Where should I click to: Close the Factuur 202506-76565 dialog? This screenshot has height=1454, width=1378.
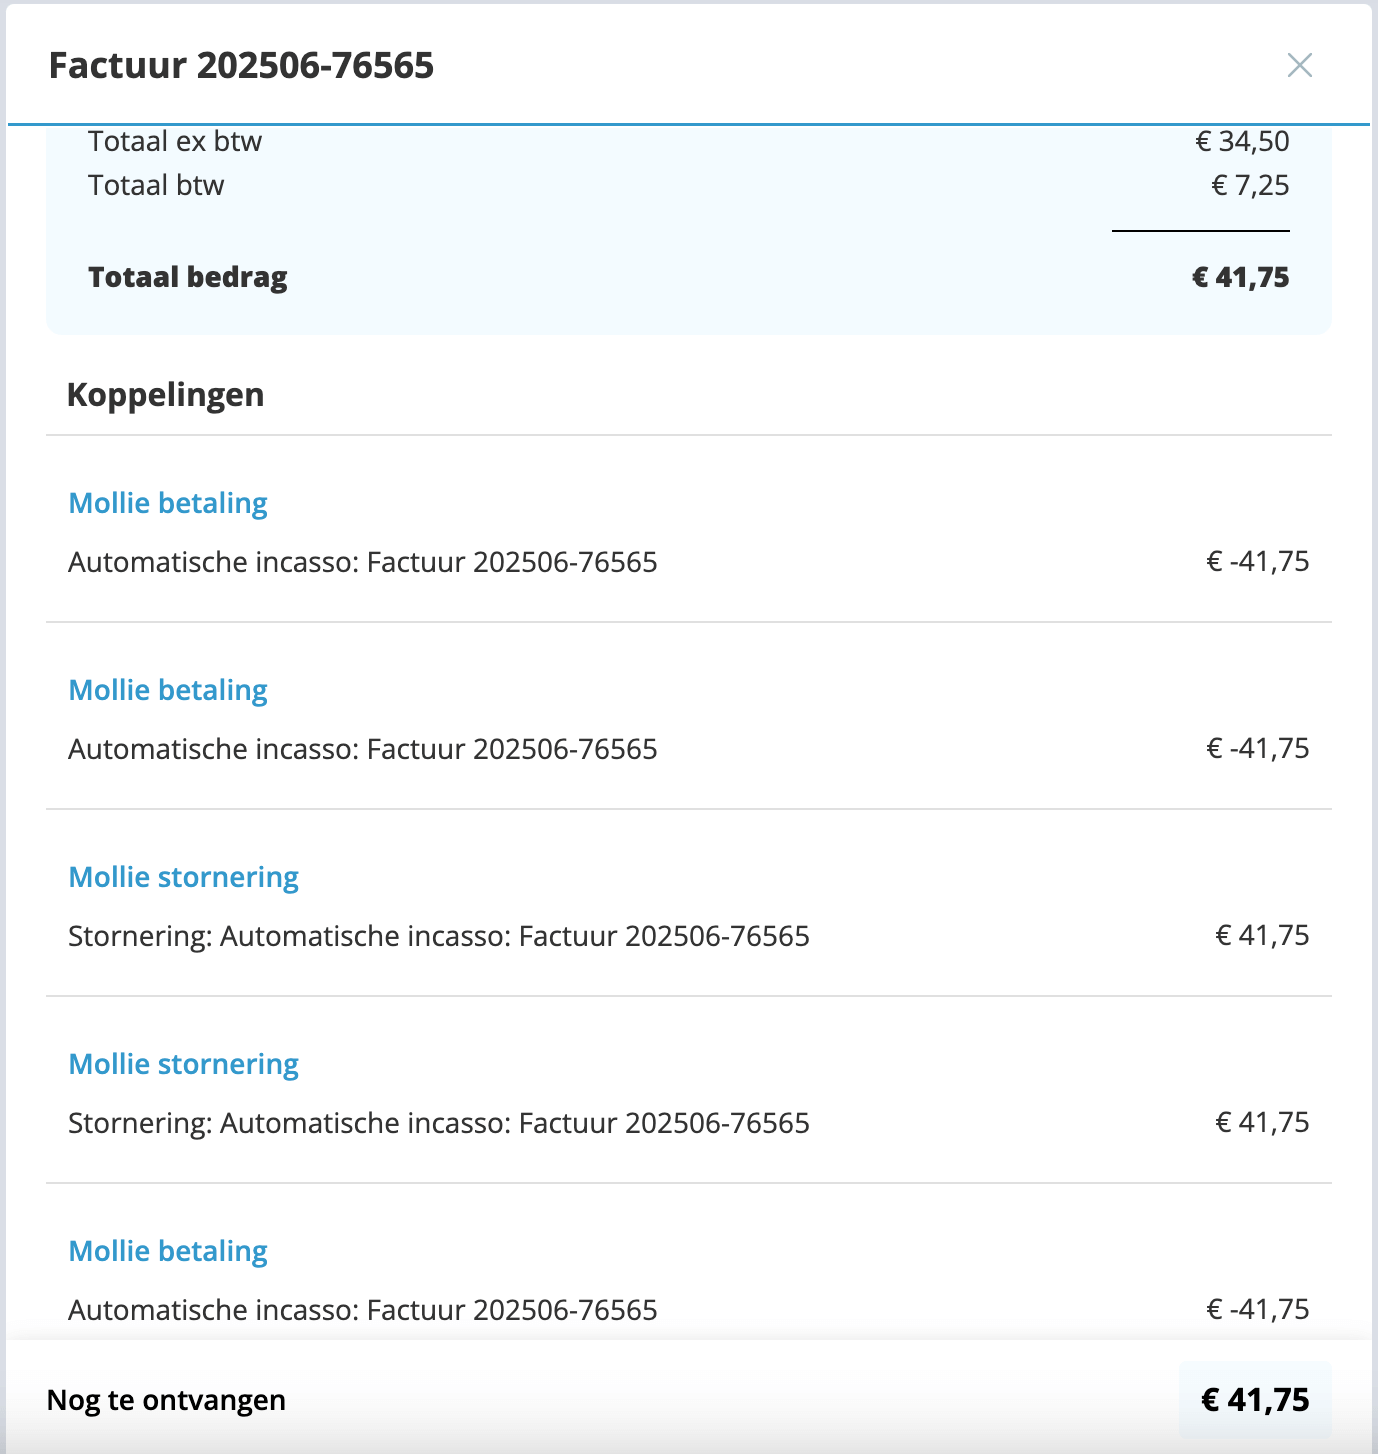coord(1299,65)
